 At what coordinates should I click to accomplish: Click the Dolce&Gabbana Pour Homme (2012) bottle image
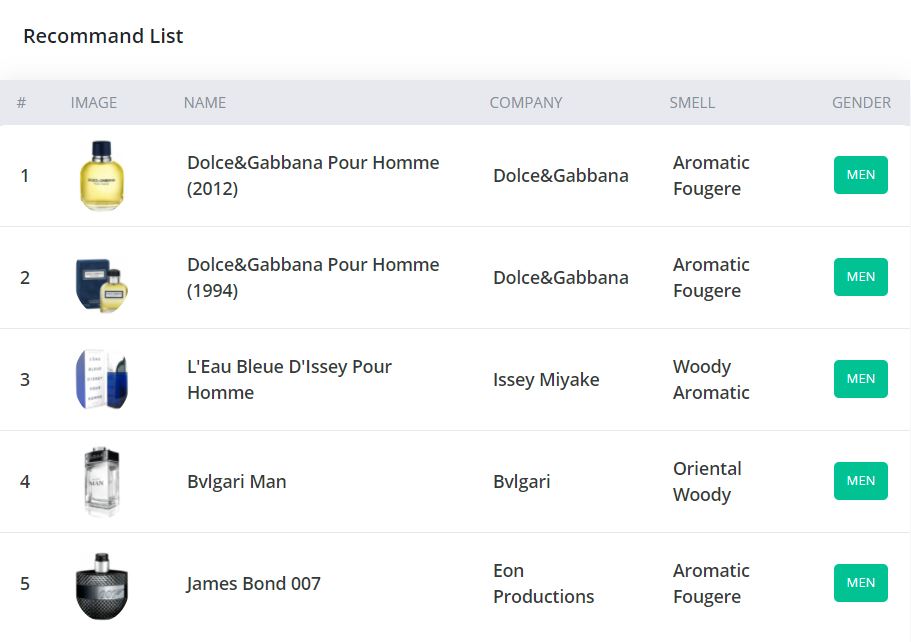tap(101, 176)
